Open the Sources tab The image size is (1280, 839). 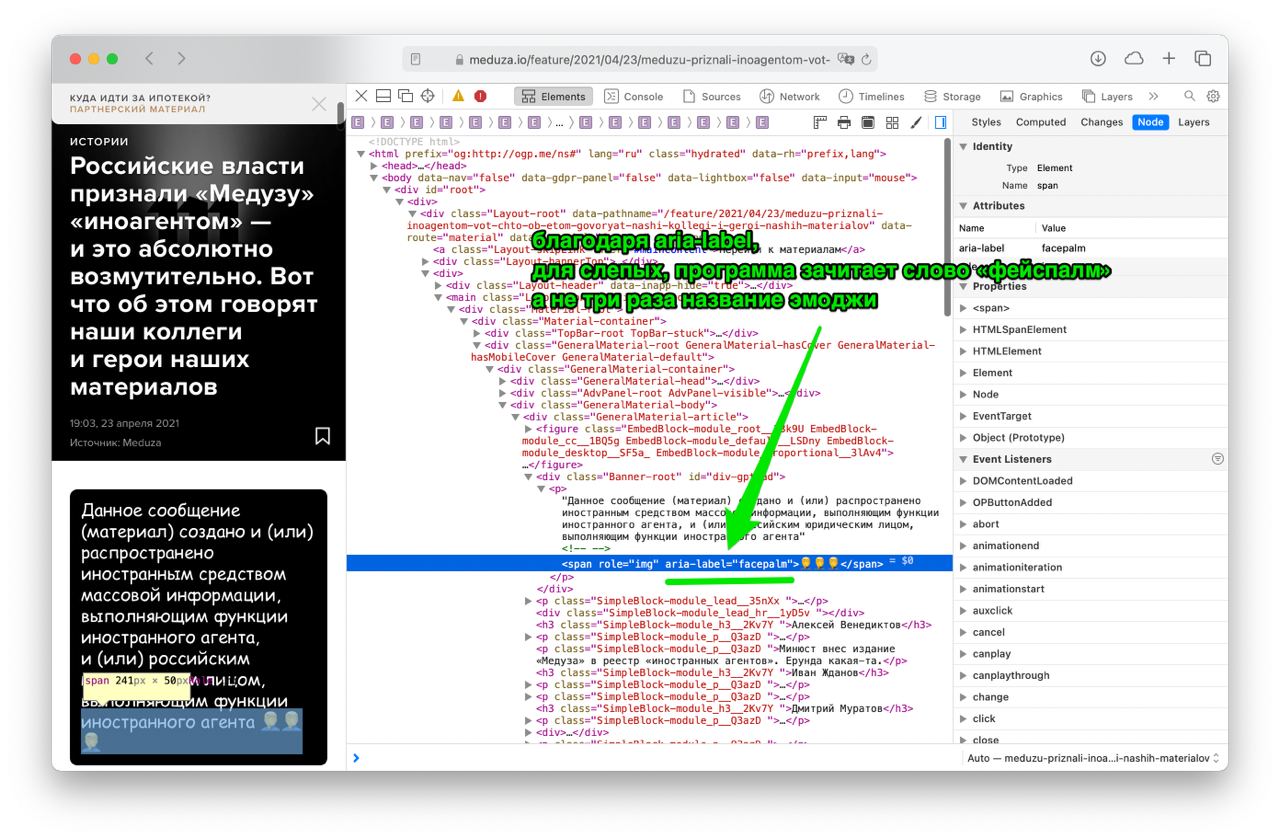tap(711, 97)
